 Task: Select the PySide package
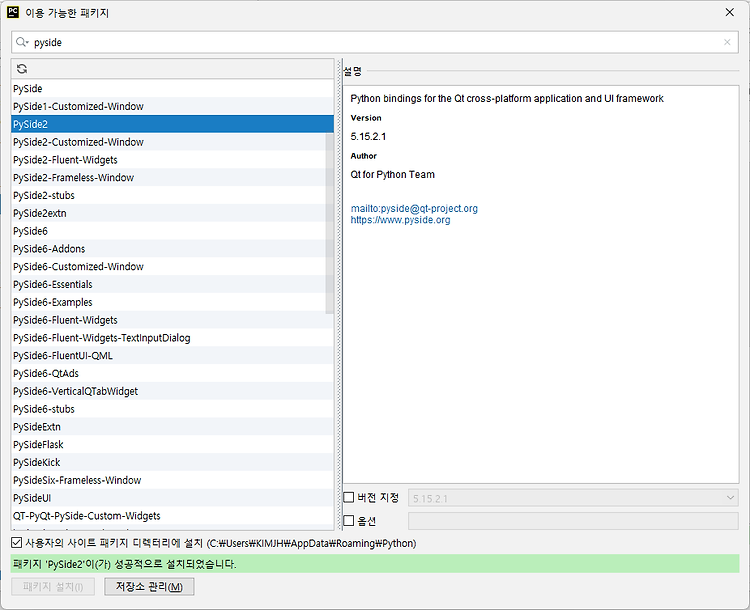tap(172, 89)
